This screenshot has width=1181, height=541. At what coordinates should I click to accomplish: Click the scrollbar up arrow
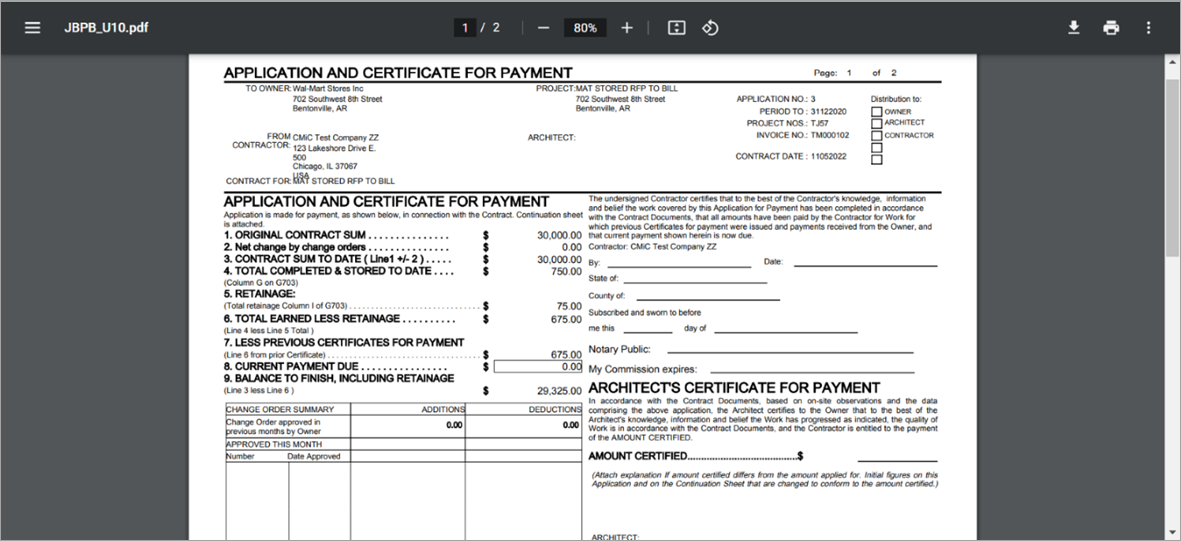pyautogui.click(x=1173, y=62)
